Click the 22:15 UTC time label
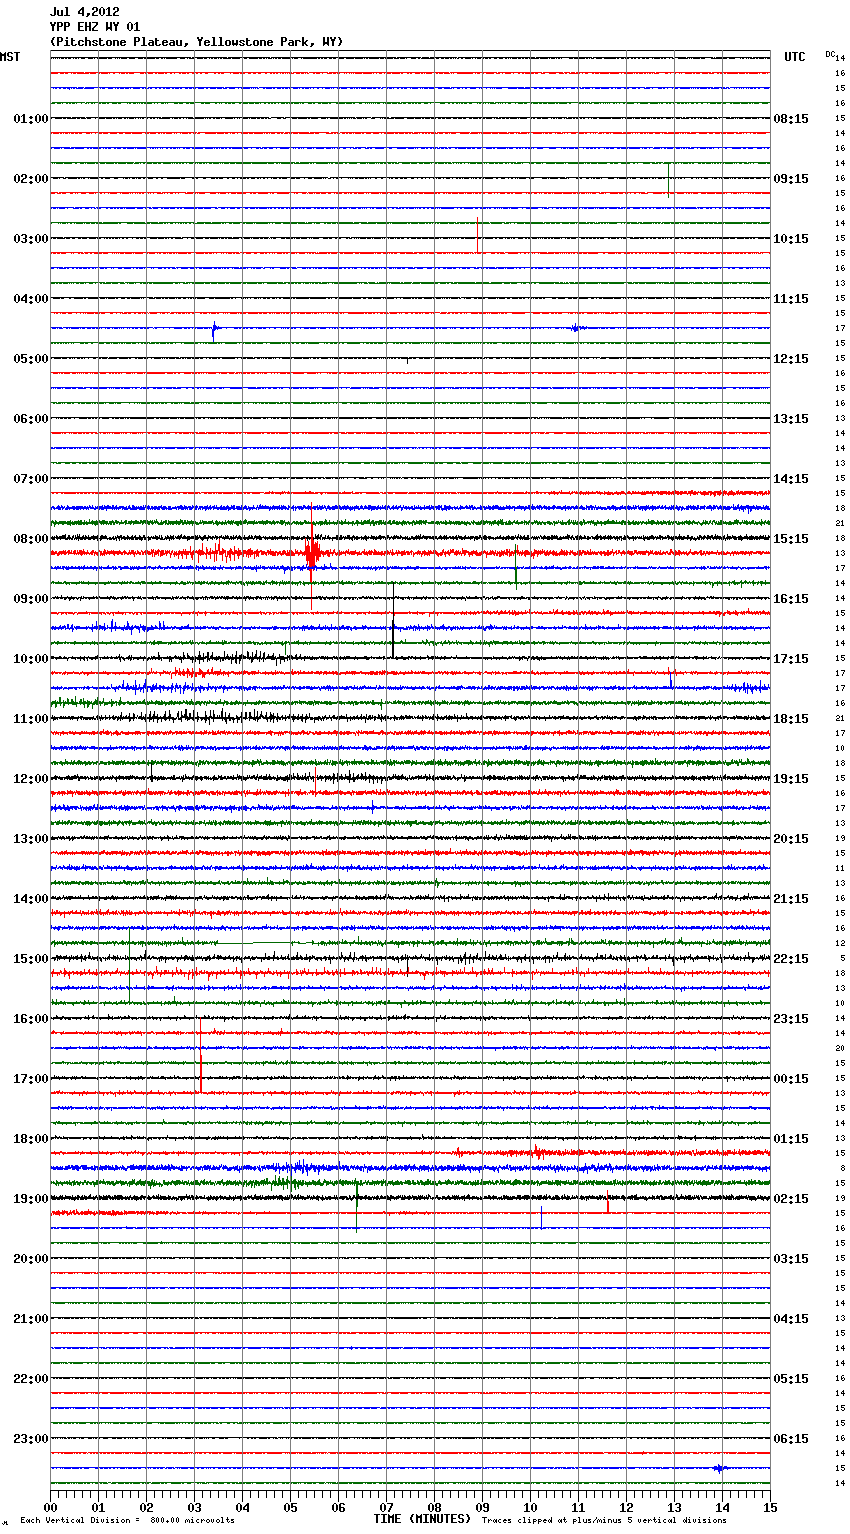This screenshot has height=1534, width=850. (791, 959)
